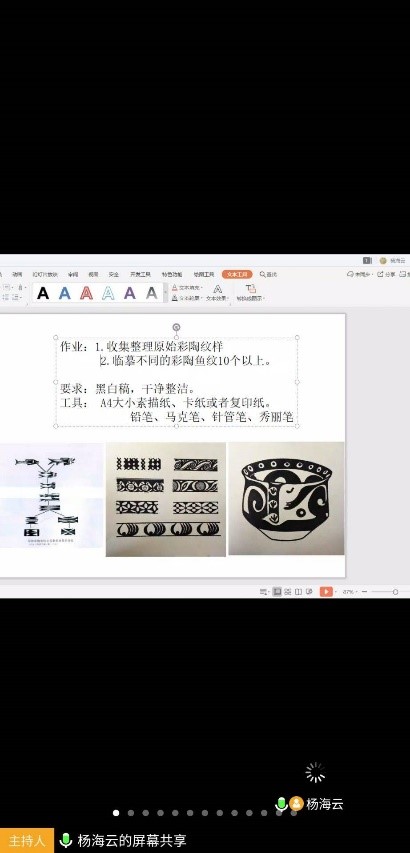Click the convert-to-diagram icon in ribbon
Viewport: 410px width, 853px height.
click(x=250, y=292)
